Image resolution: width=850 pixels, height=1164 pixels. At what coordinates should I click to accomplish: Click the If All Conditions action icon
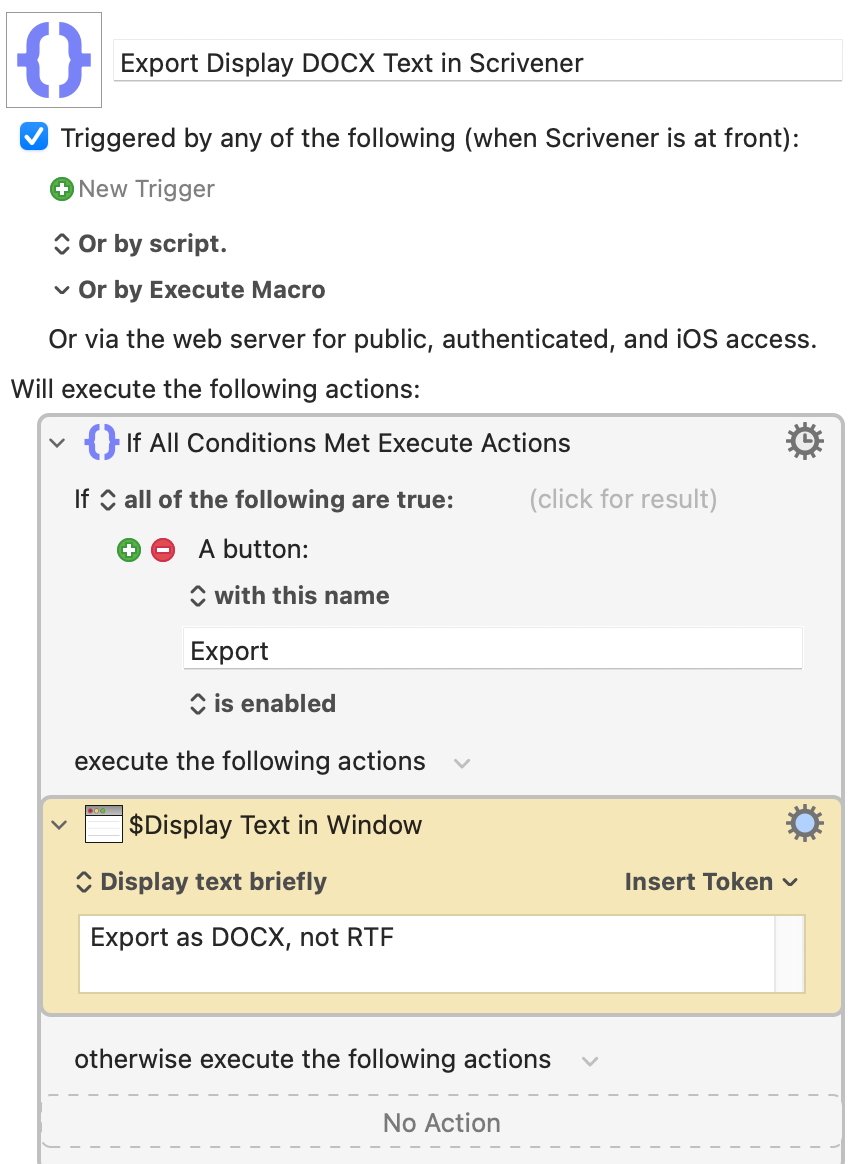102,442
